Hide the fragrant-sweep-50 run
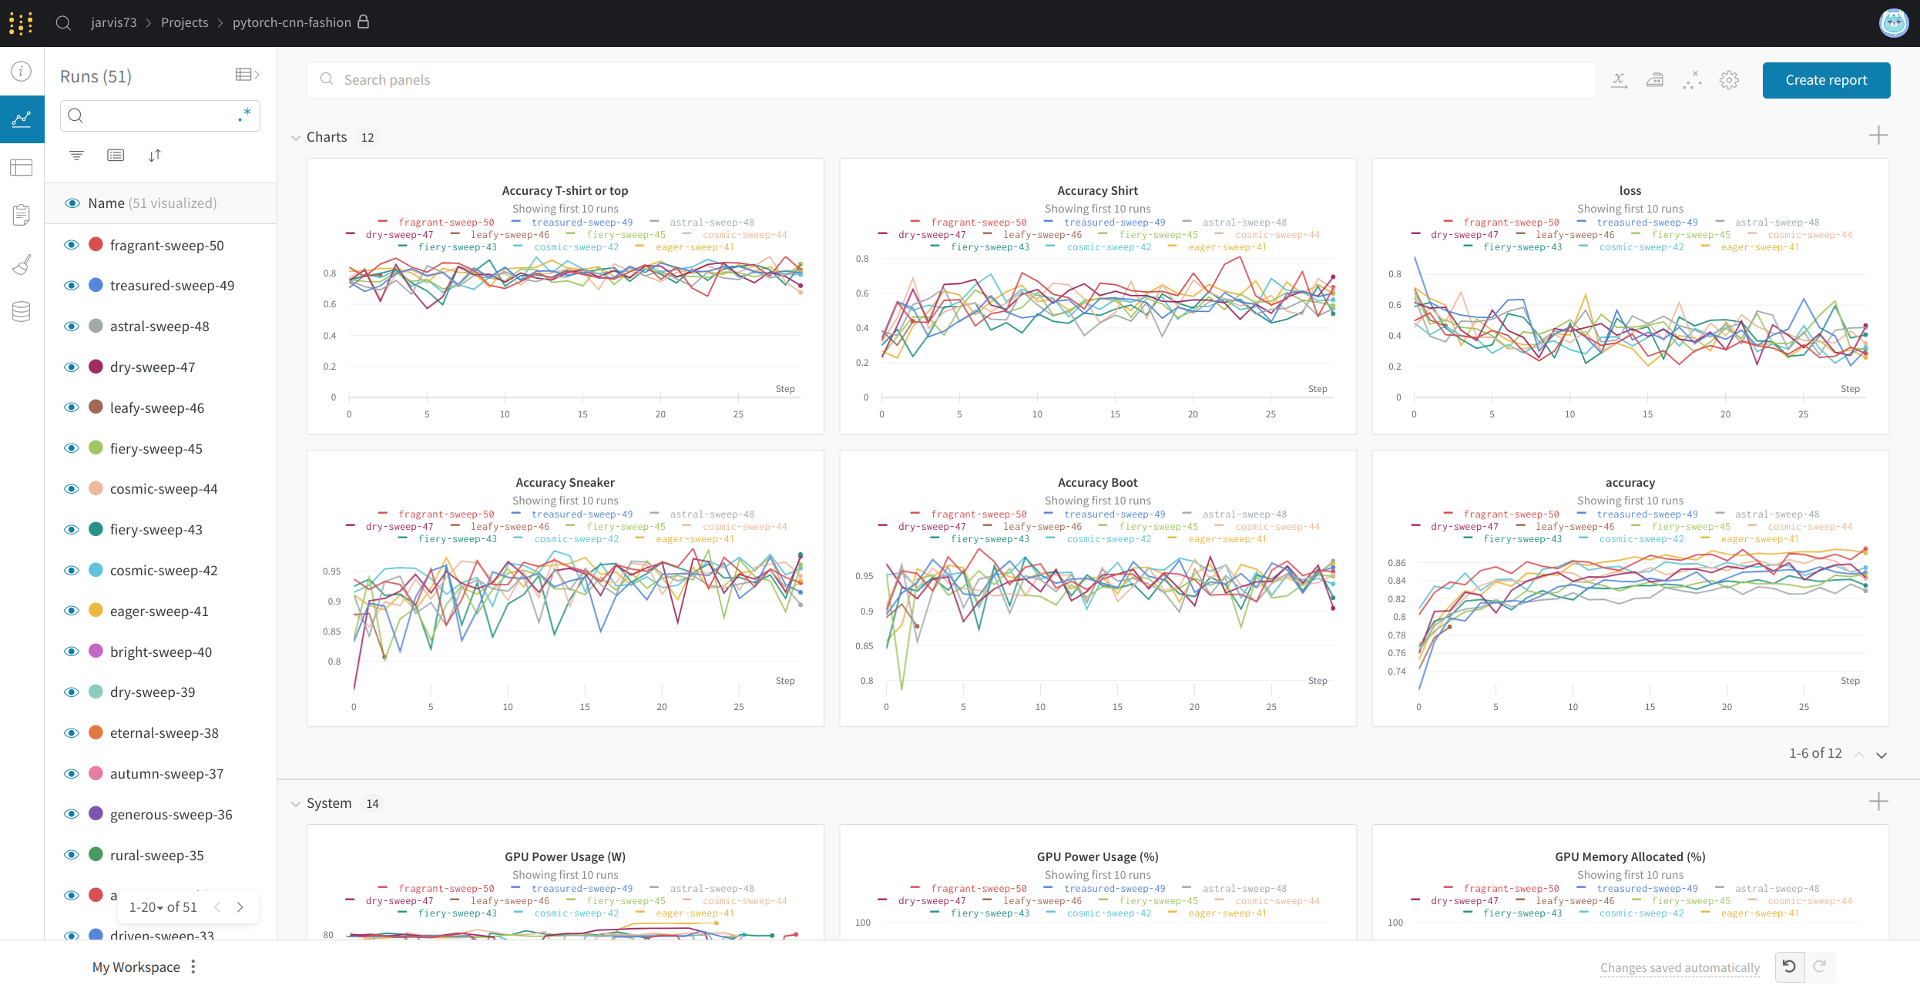Viewport: 1920px width, 985px height. coord(71,245)
